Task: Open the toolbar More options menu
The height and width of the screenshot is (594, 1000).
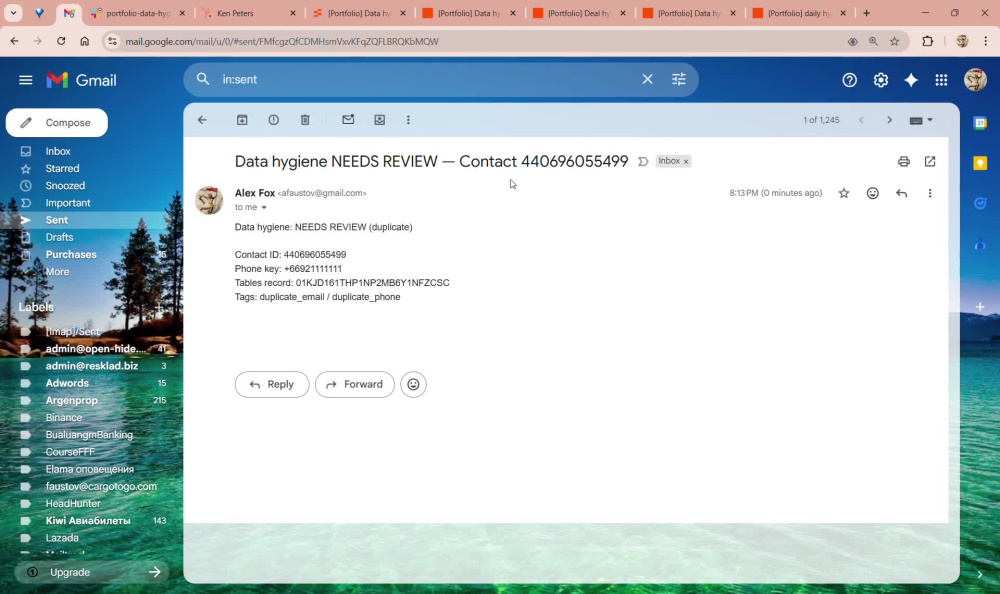Action: pos(408,120)
